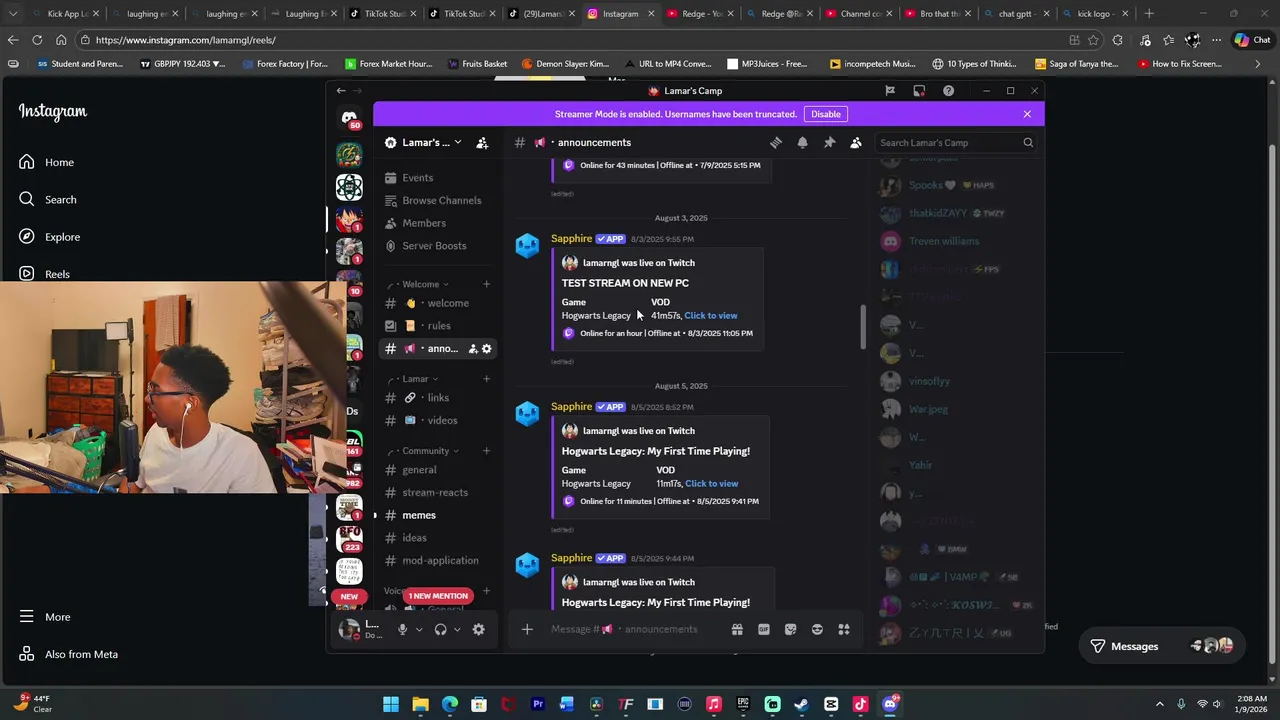The image size is (1280, 720).
Task: Click the plus attach button in message bar
Action: [527, 629]
